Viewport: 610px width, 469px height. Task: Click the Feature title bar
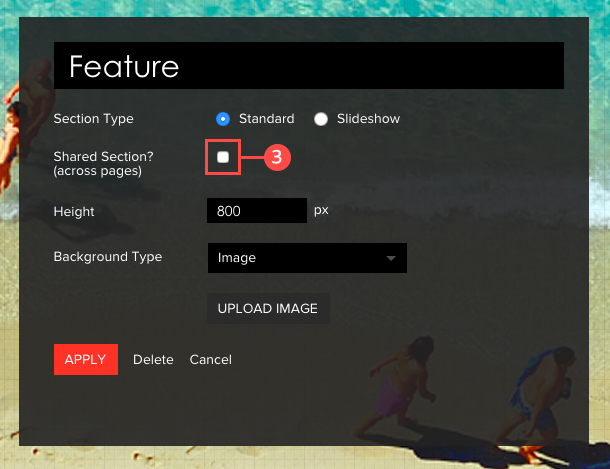tap(308, 67)
